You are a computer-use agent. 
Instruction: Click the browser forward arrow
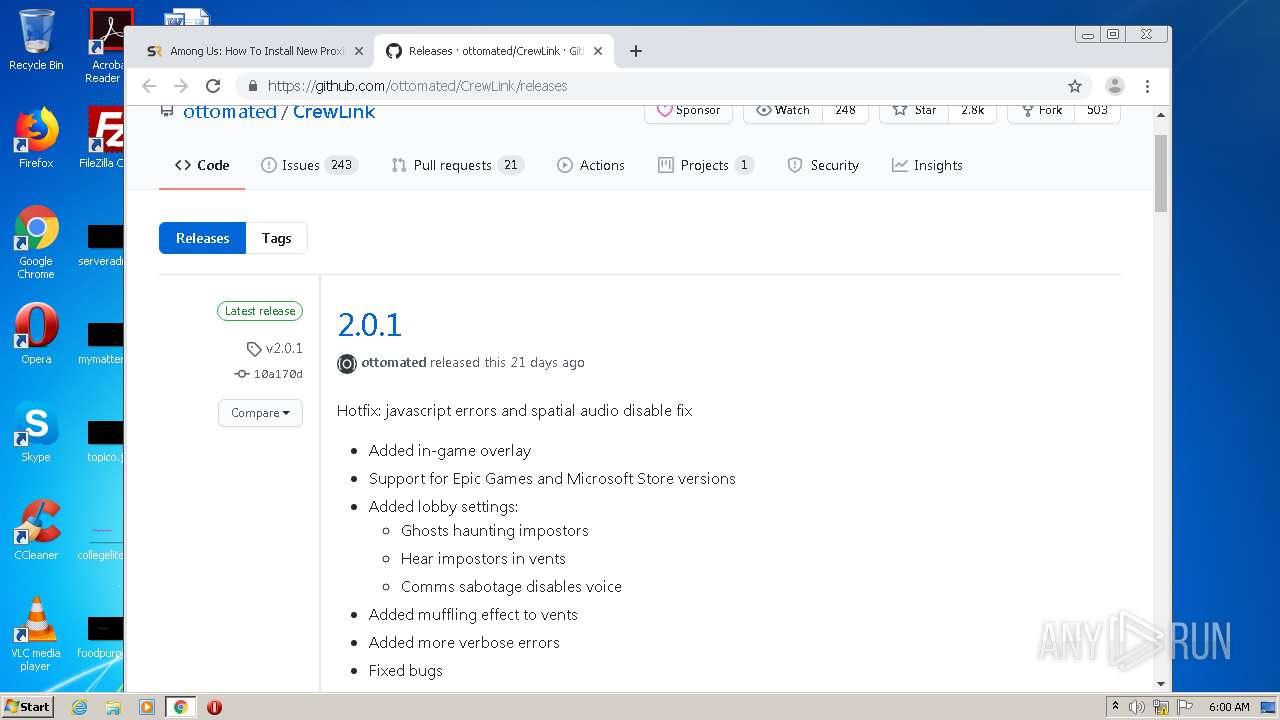tap(181, 86)
